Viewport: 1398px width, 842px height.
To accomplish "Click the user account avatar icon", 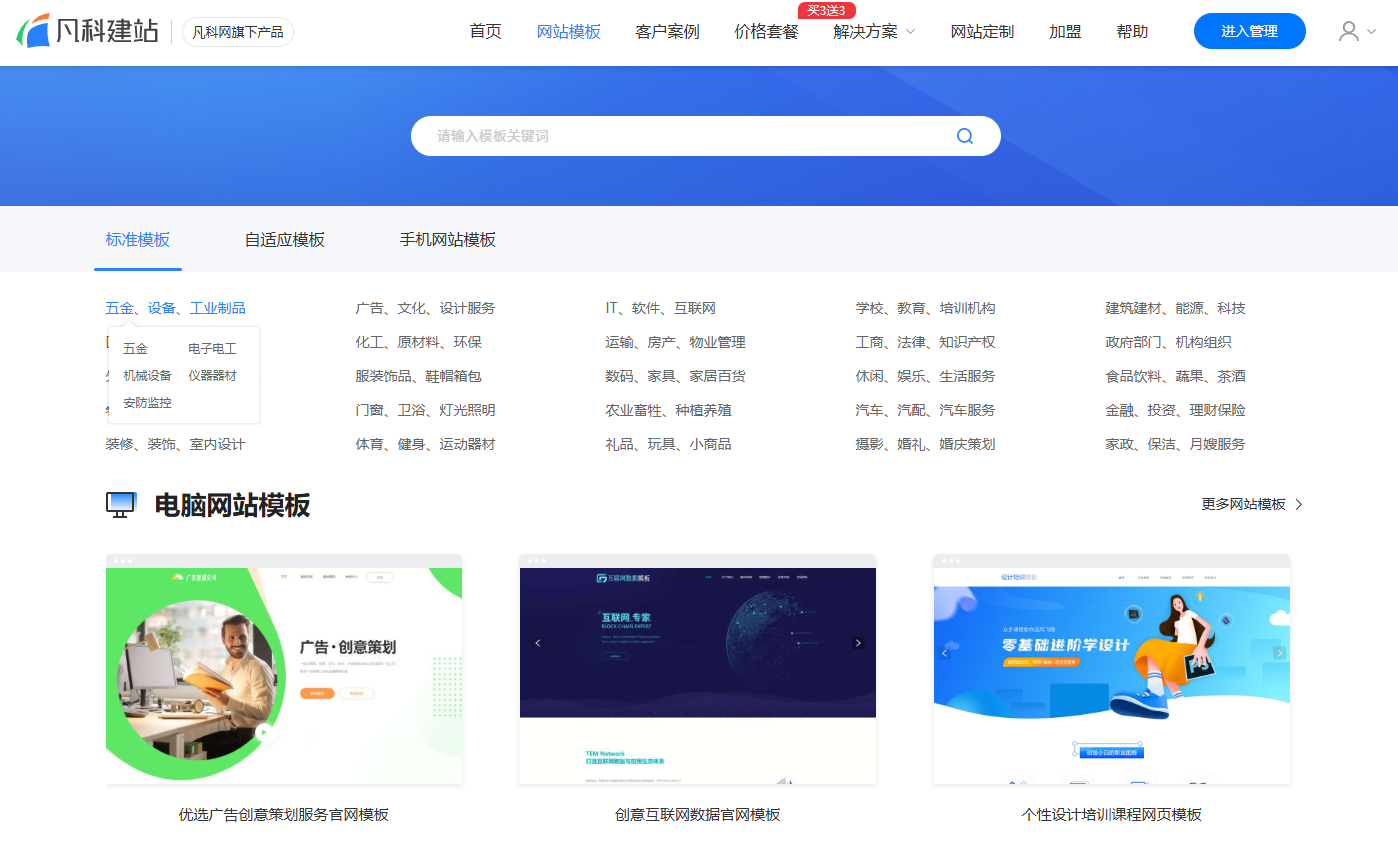I will coord(1348,31).
